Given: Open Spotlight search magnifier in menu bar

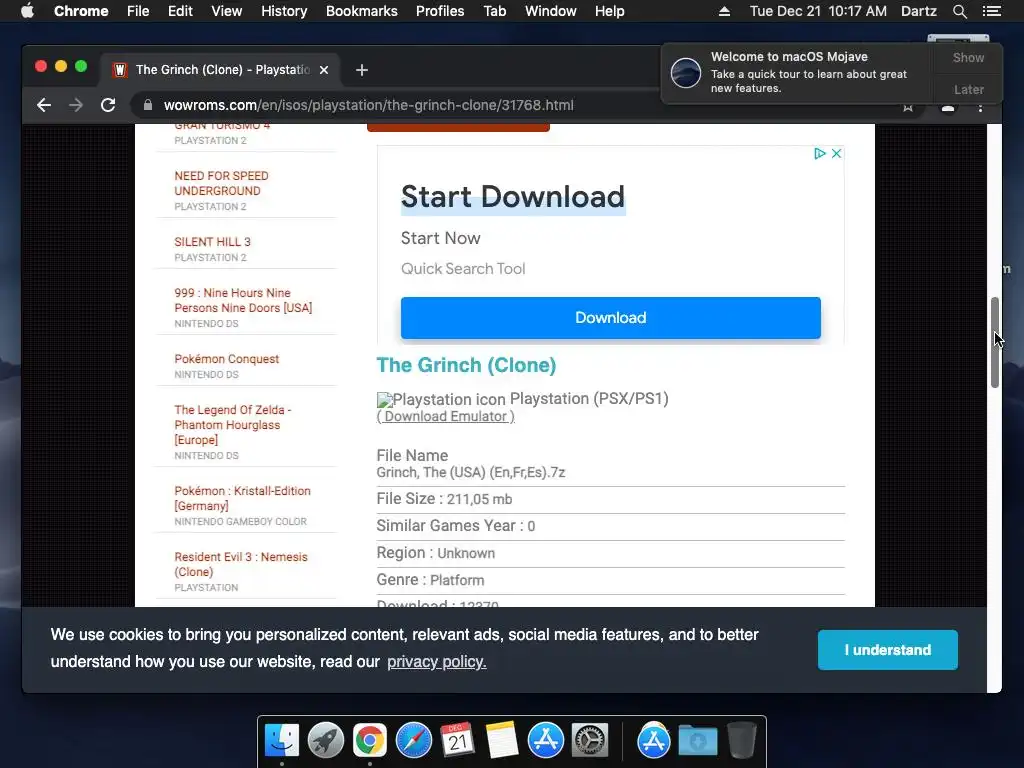Looking at the screenshot, I should [959, 11].
